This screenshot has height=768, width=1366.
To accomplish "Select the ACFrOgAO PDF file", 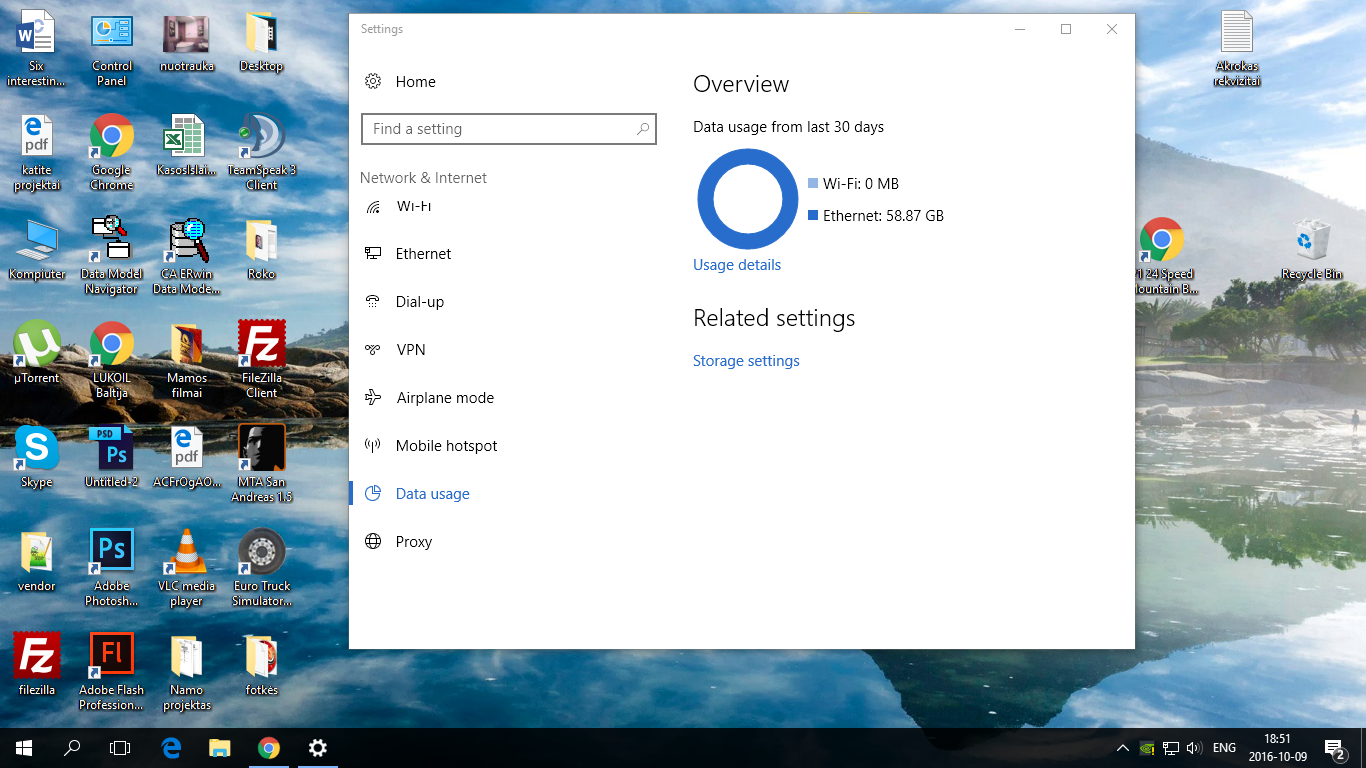I will (x=187, y=457).
